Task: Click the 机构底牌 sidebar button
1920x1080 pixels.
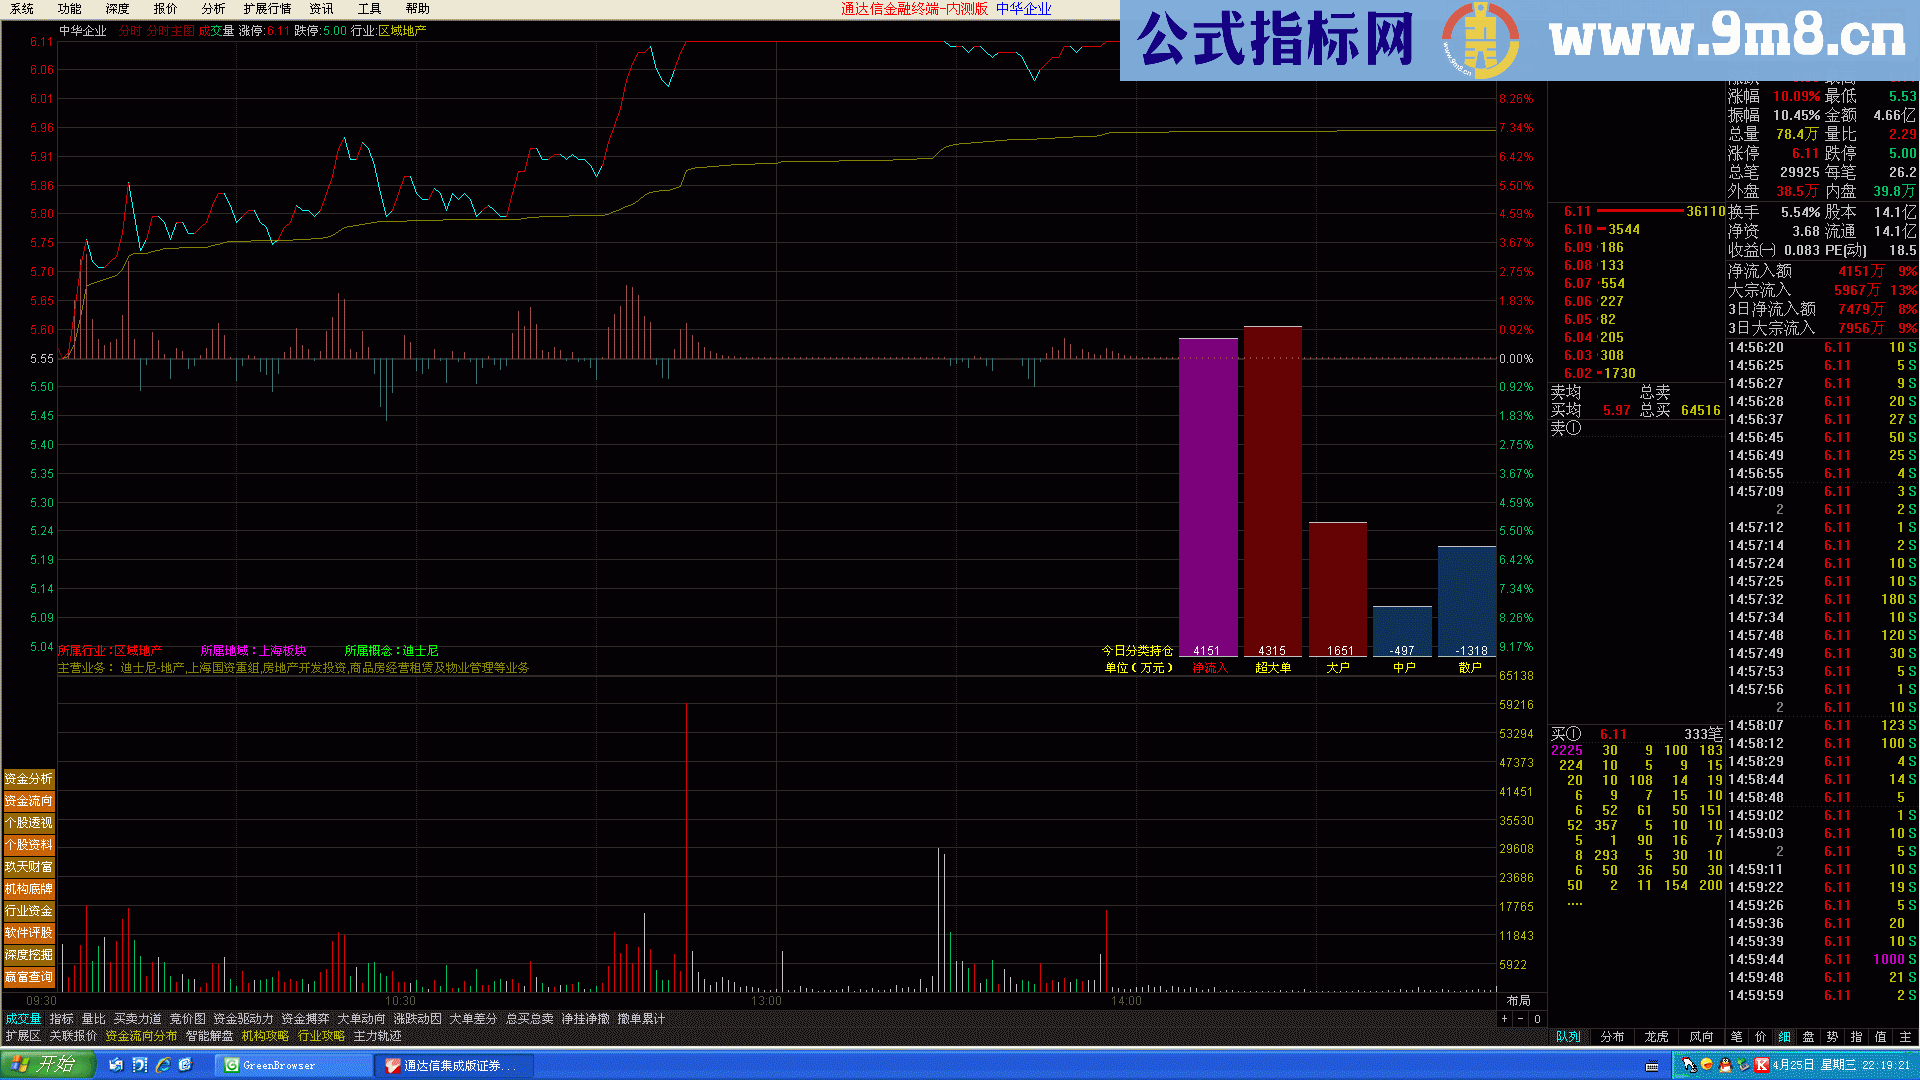Action: click(29, 889)
